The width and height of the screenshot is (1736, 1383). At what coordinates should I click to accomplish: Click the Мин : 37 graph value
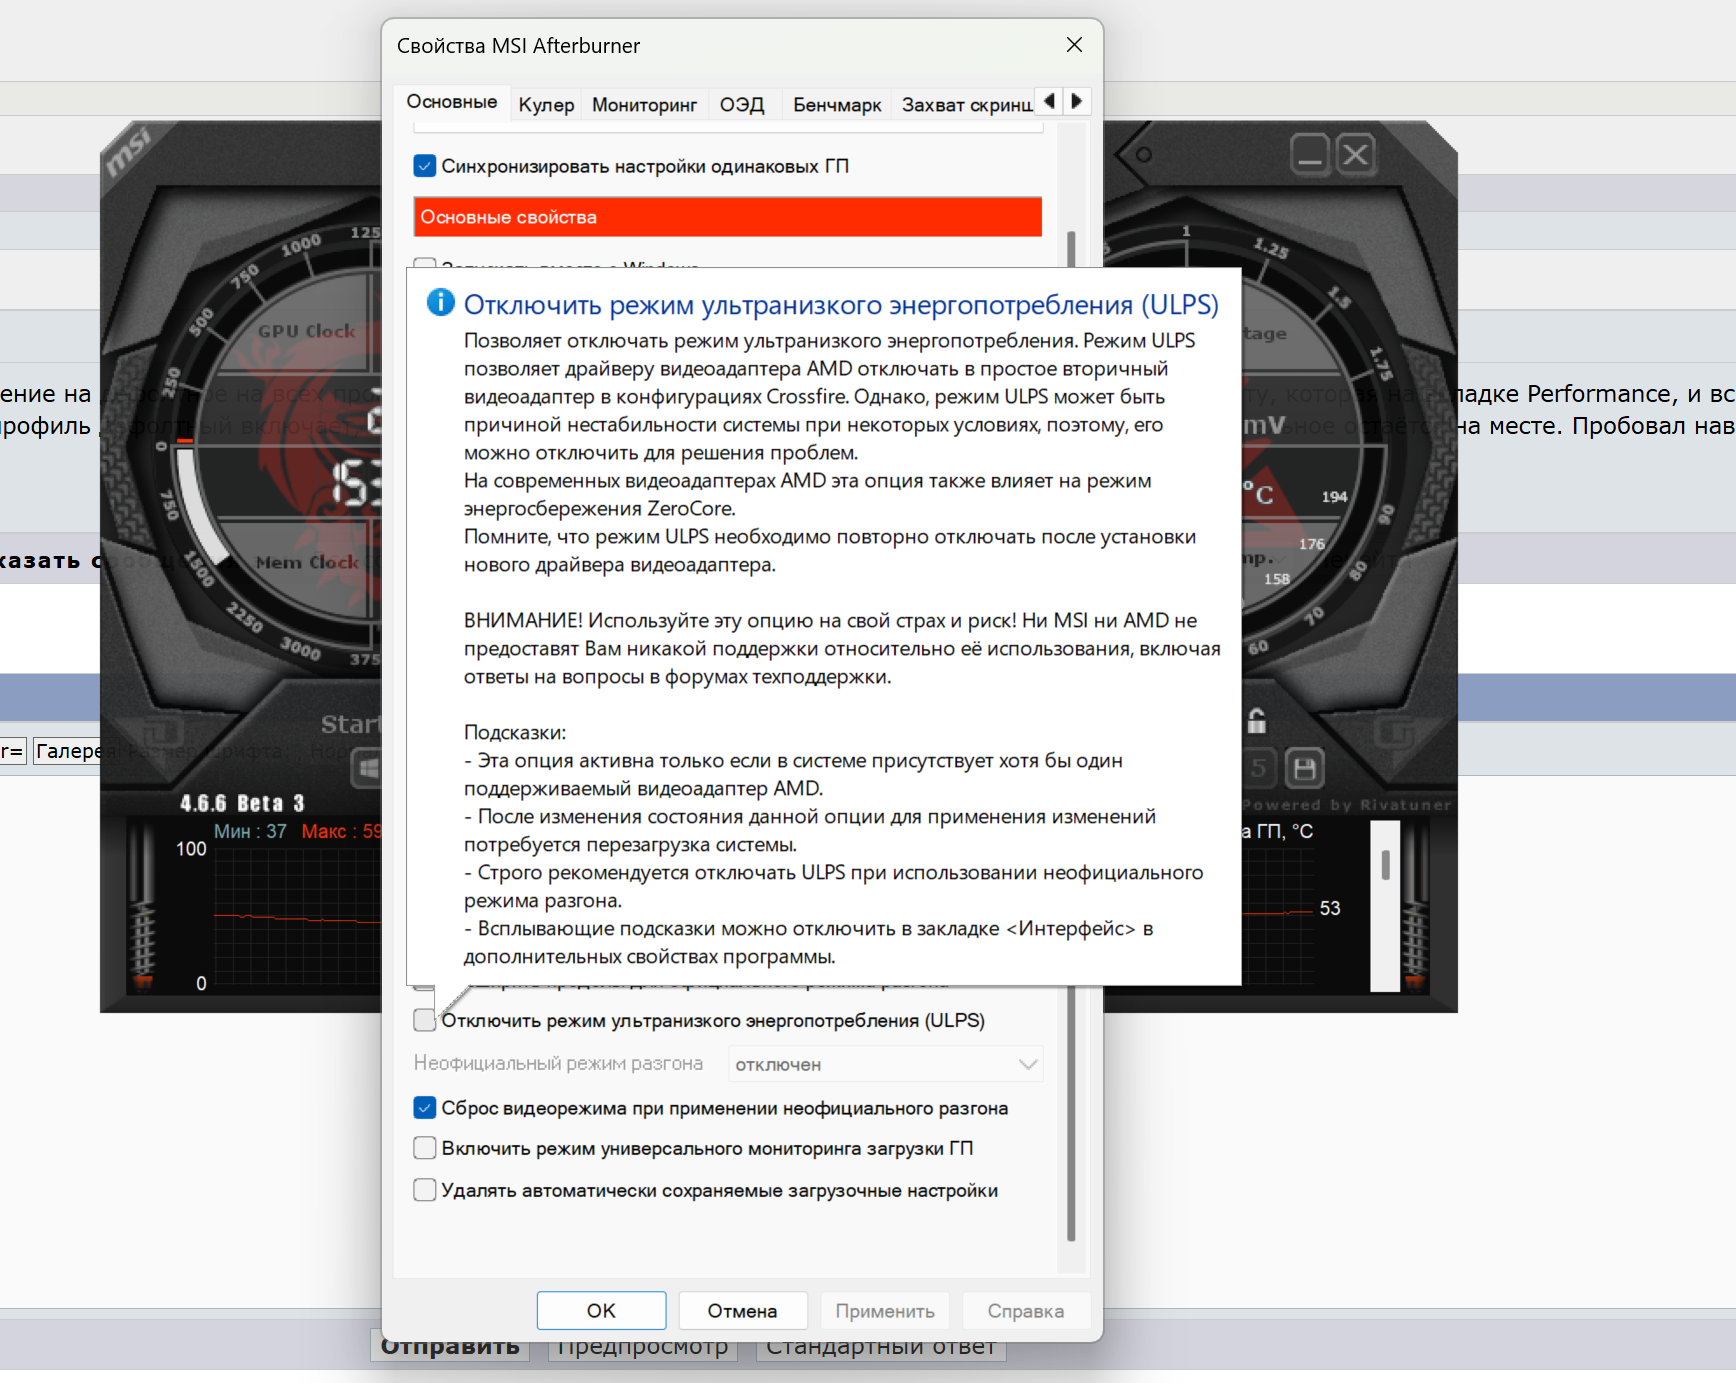(250, 831)
